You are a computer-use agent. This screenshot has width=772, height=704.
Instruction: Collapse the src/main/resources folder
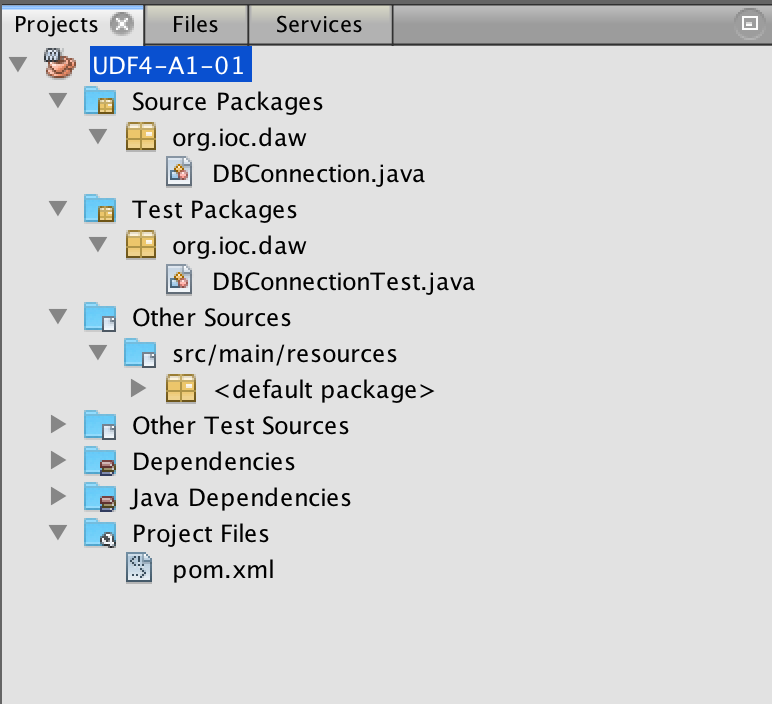[x=98, y=352]
